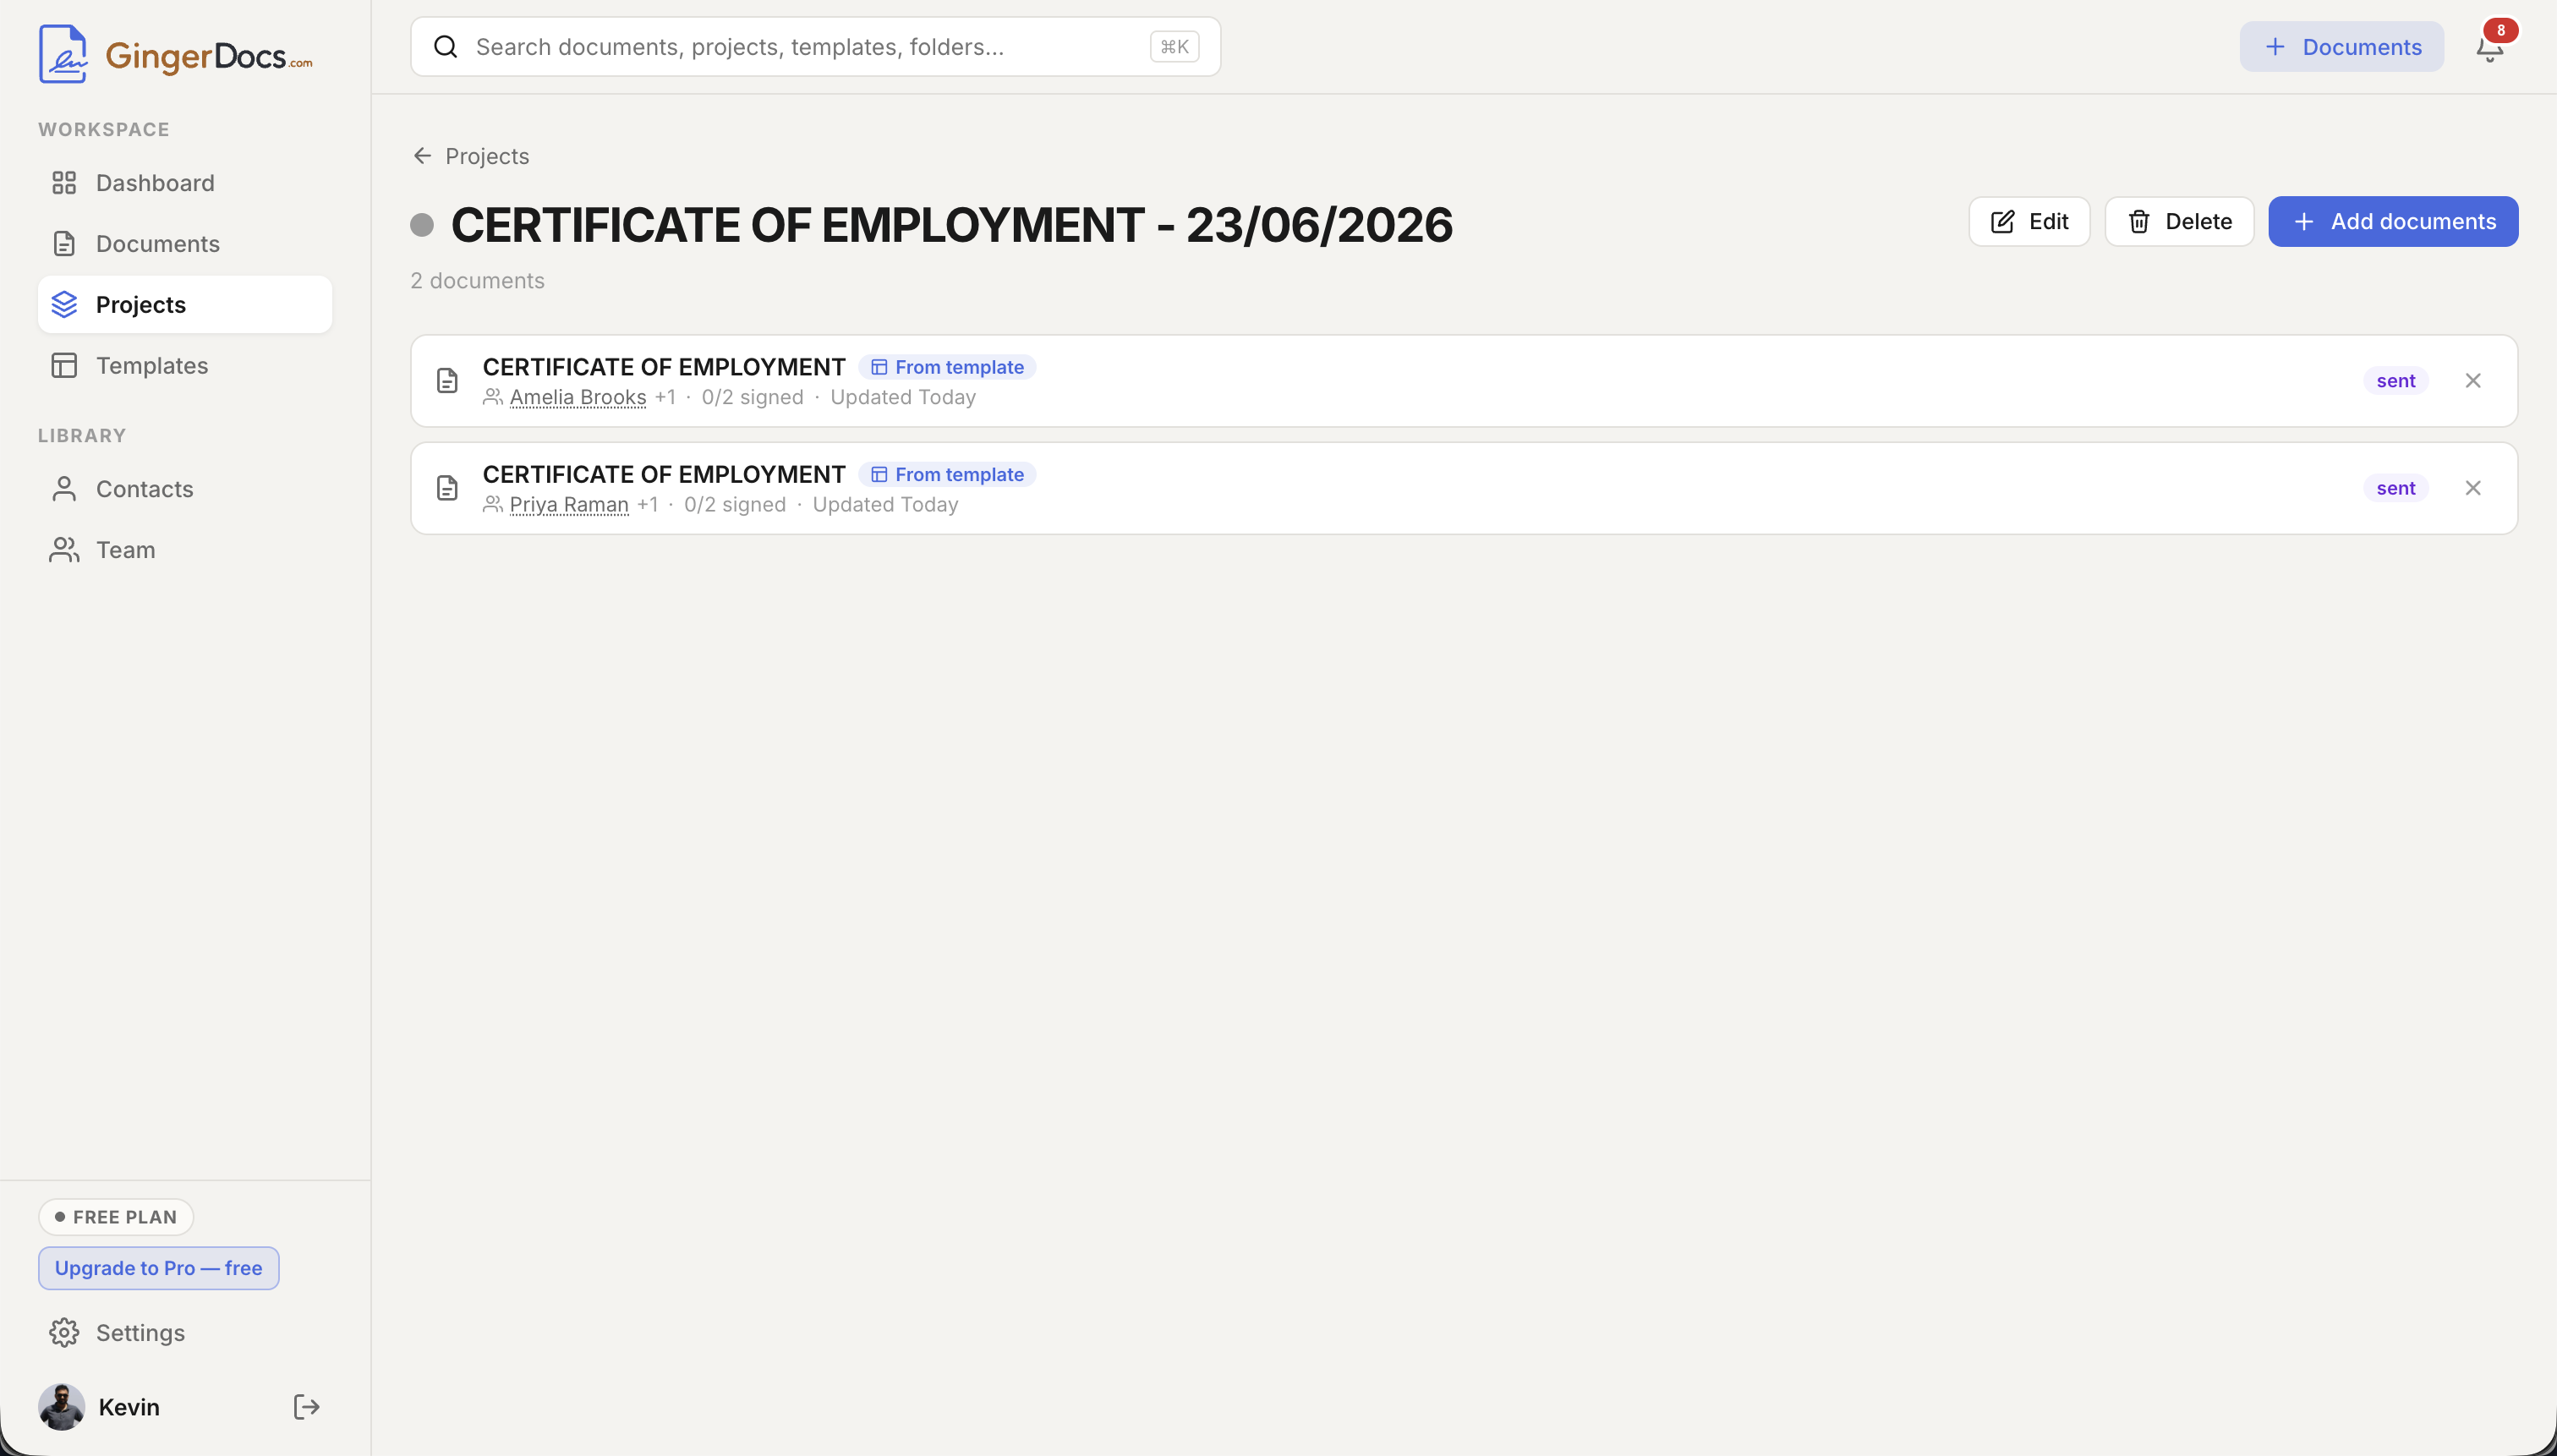Open the Priya Raman contact link
This screenshot has width=2557, height=1456.
point(569,505)
